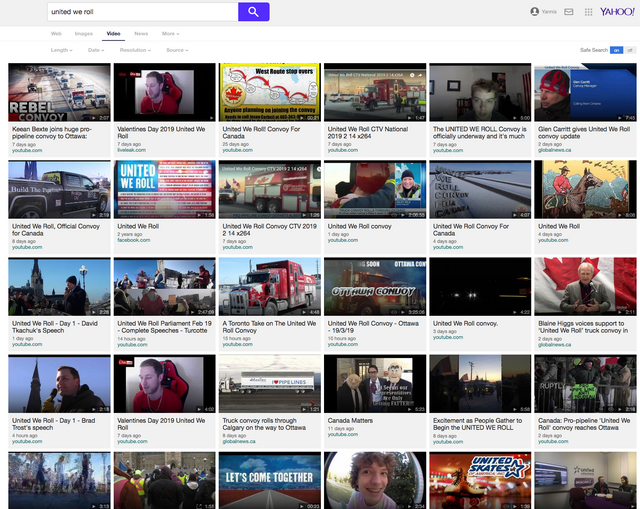640x509 pixels.
Task: Open 'United We Roll Convoy CTV 2019 2 14' title
Action: [269, 230]
